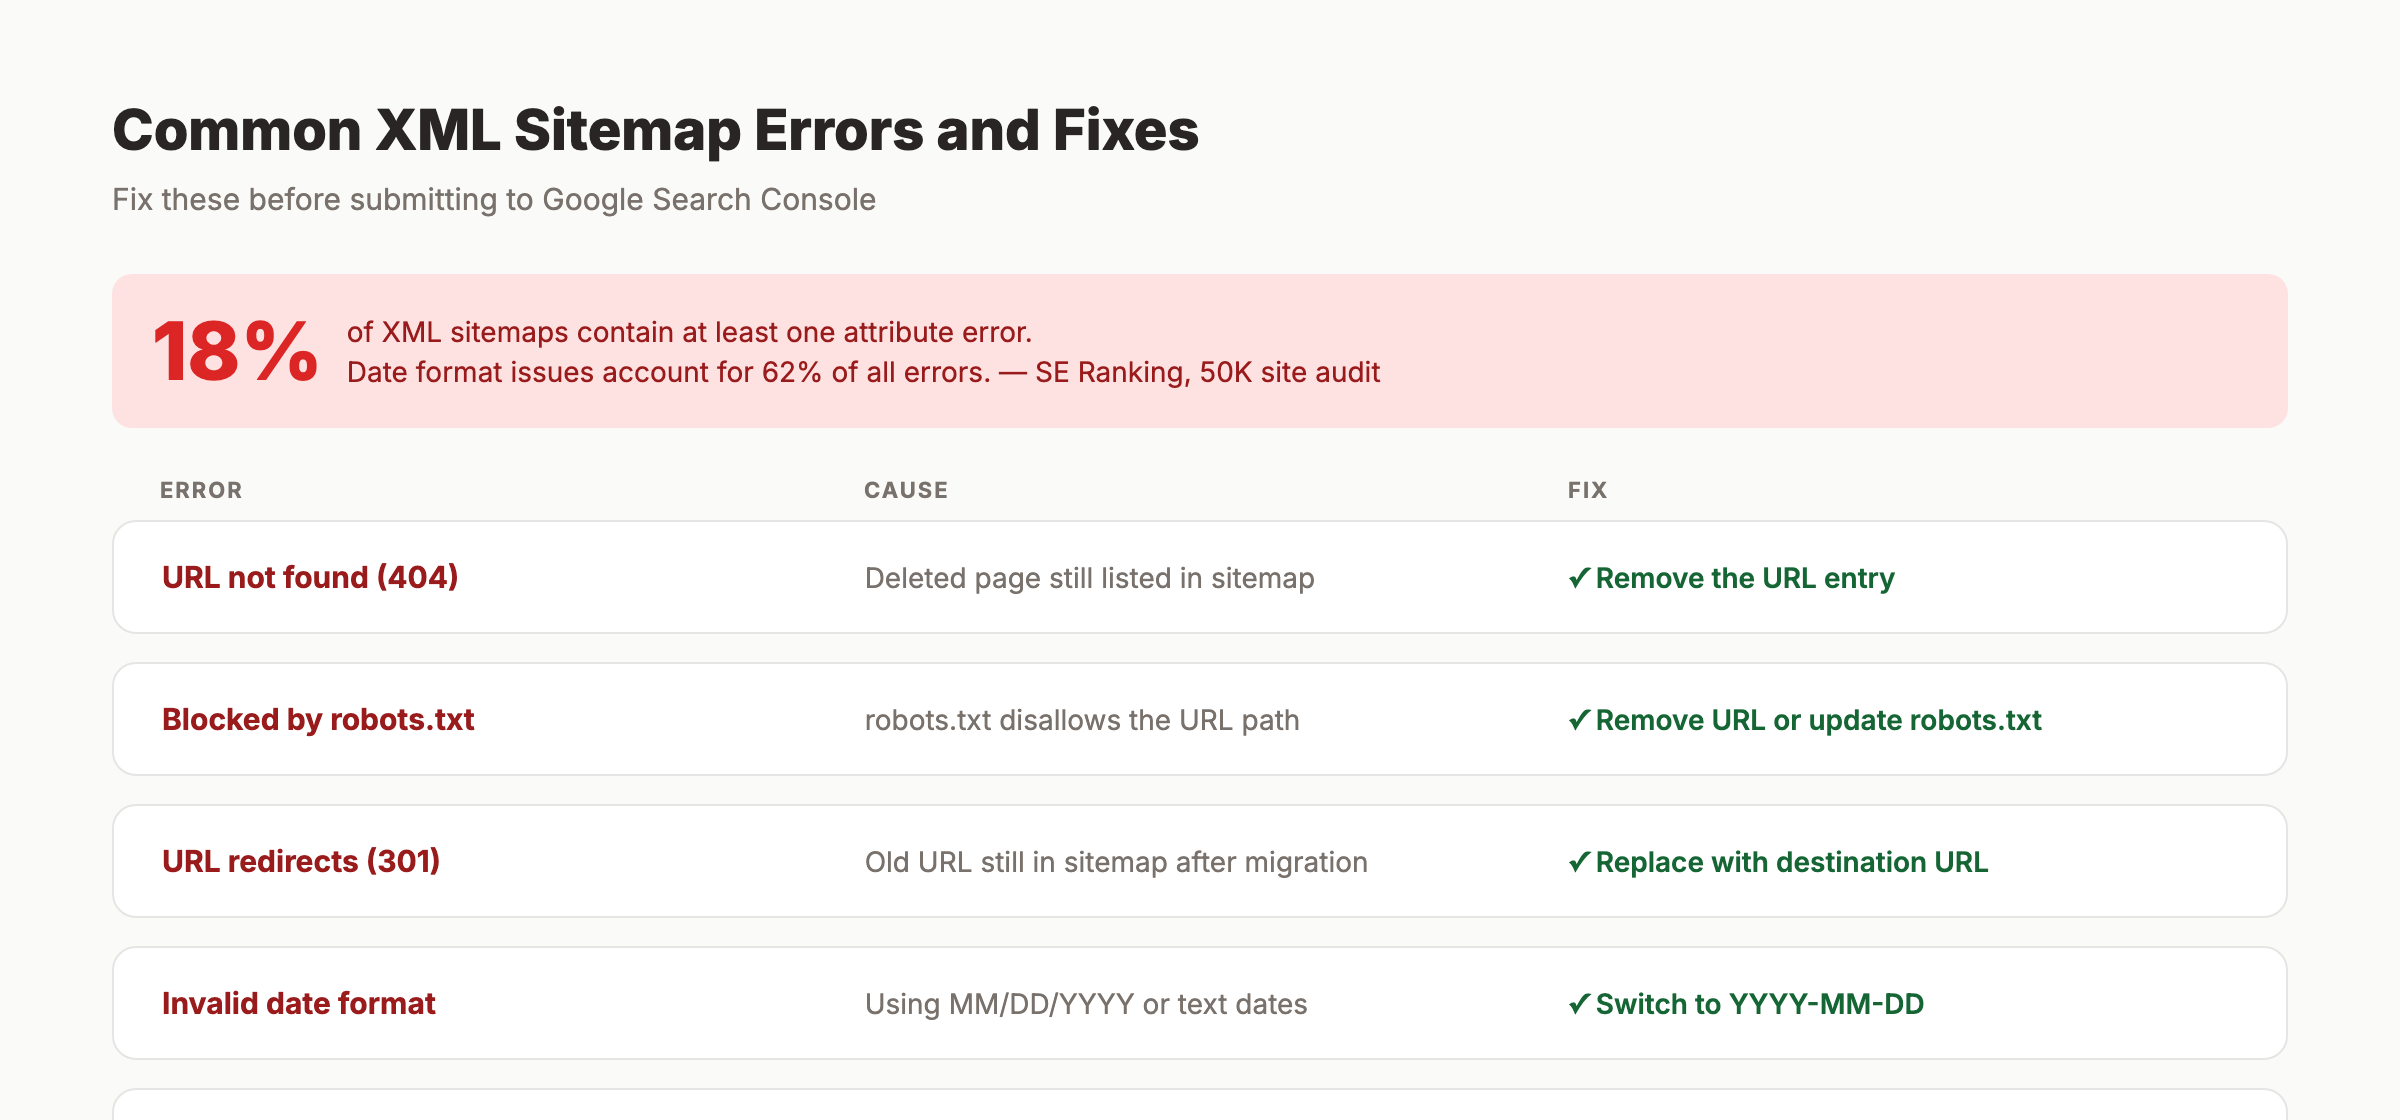
Task: Expand the partially visible row at the bottom
Action: (1200, 1105)
